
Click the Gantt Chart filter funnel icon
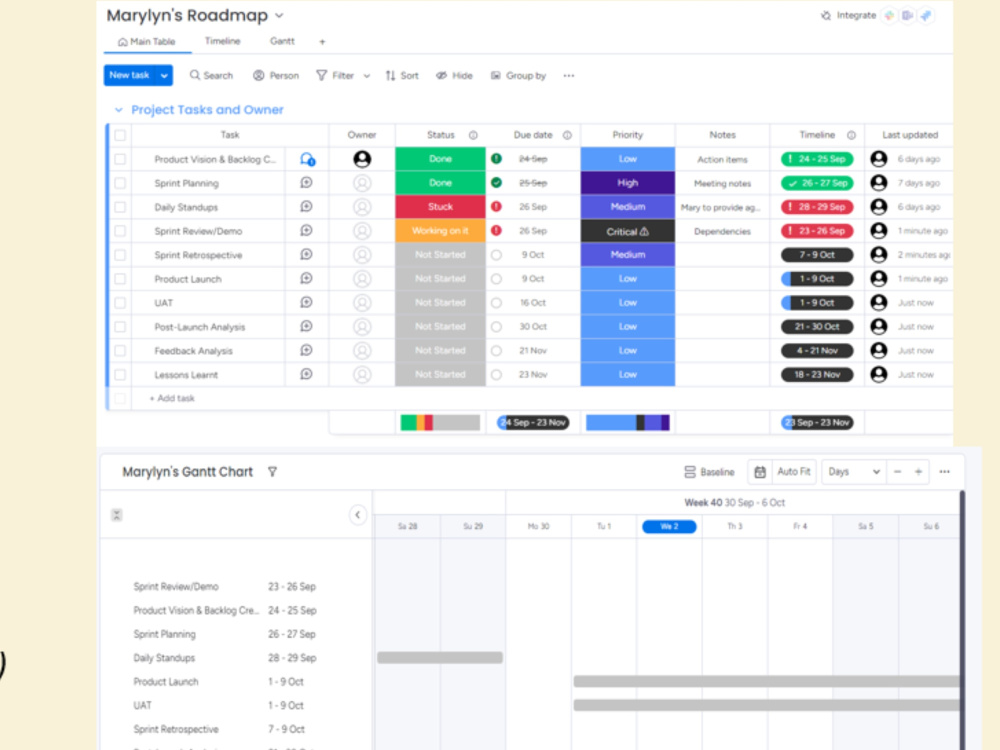pyautogui.click(x=272, y=472)
